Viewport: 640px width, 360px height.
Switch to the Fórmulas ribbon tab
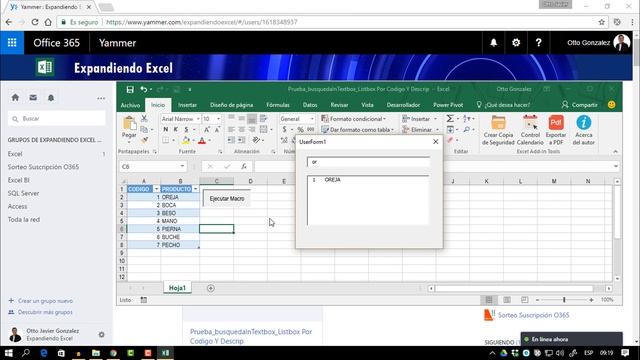click(x=278, y=105)
